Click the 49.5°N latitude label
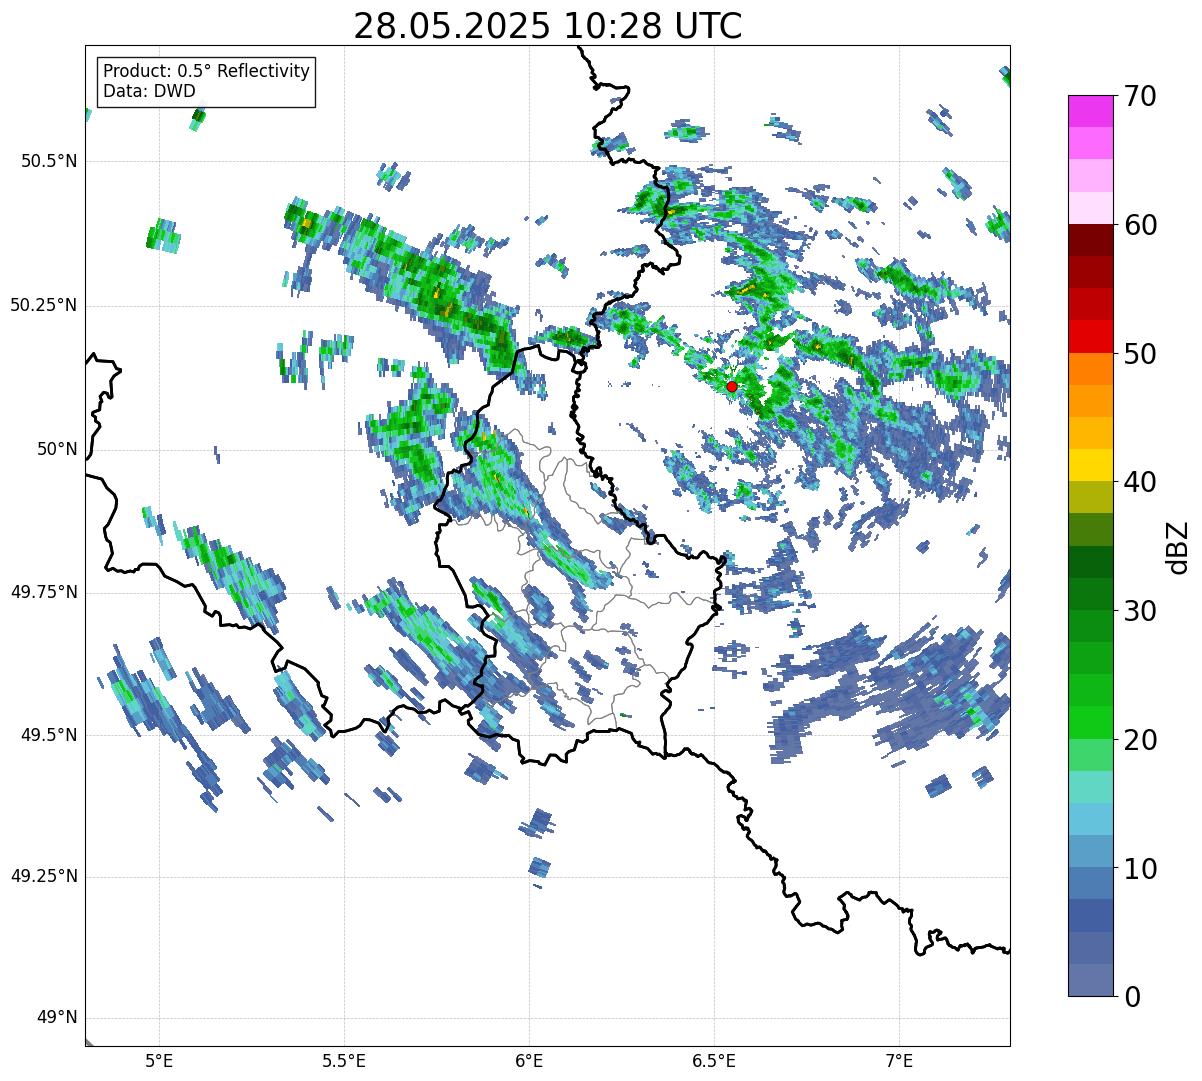The width and height of the screenshot is (1202, 1081). 49,735
